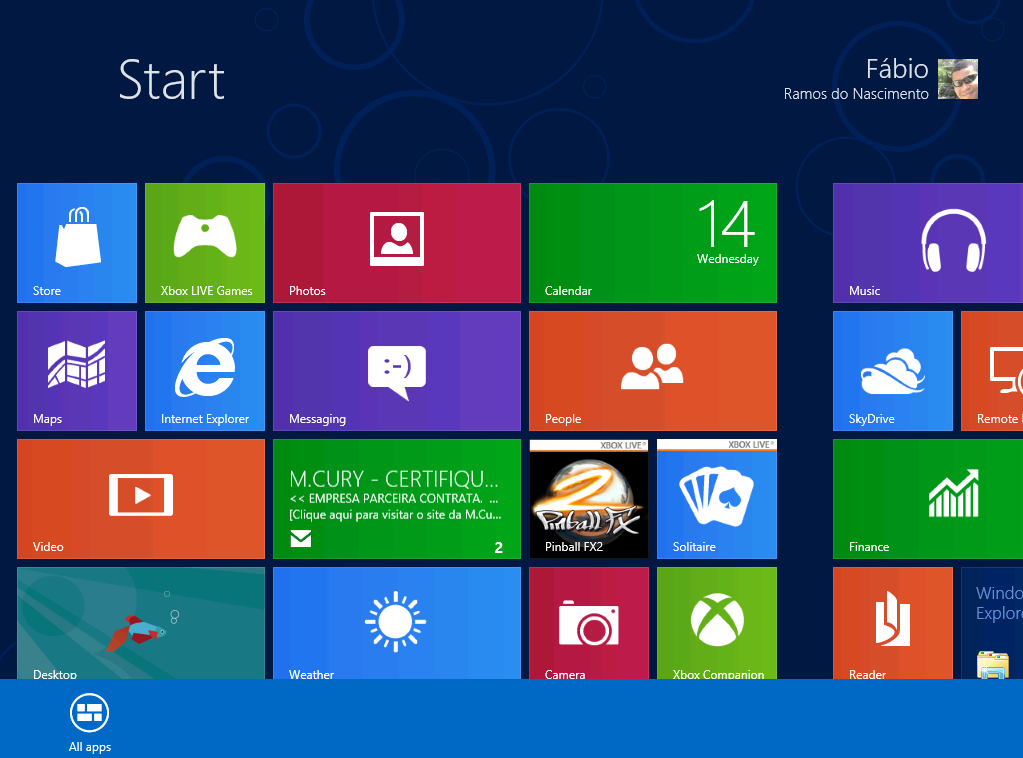Open the Reader tile
This screenshot has height=758, width=1023.
893,623
